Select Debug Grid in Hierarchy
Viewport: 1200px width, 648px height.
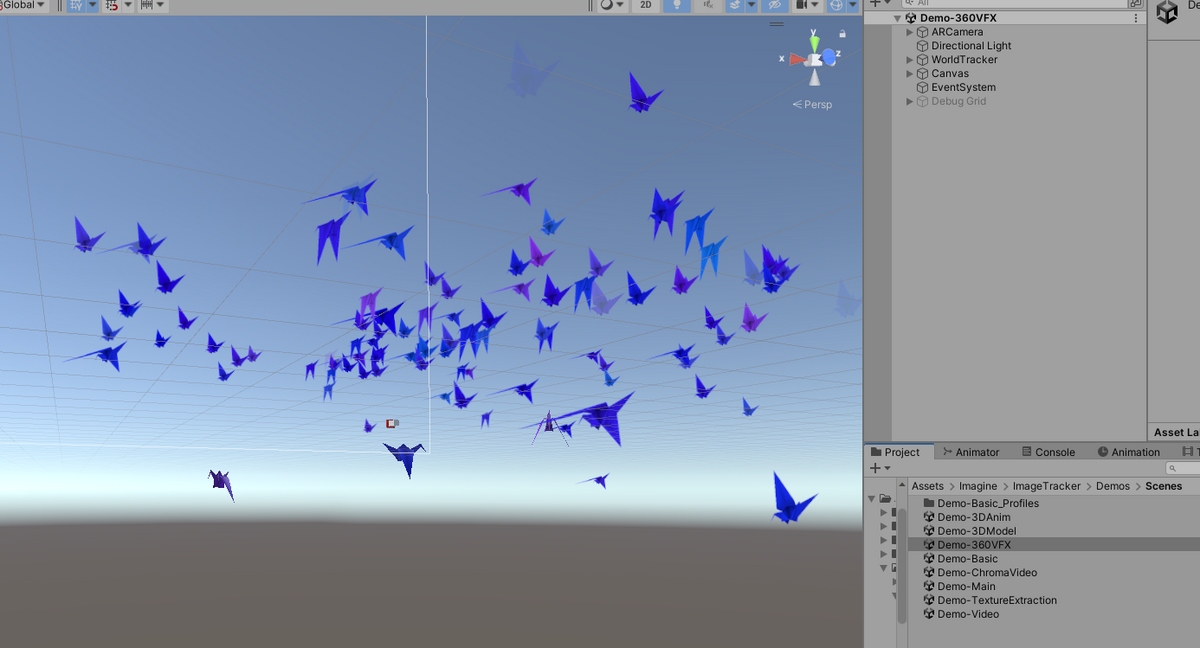959,101
